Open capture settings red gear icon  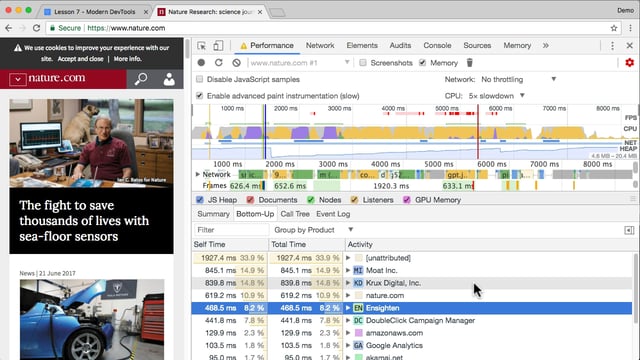click(629, 62)
